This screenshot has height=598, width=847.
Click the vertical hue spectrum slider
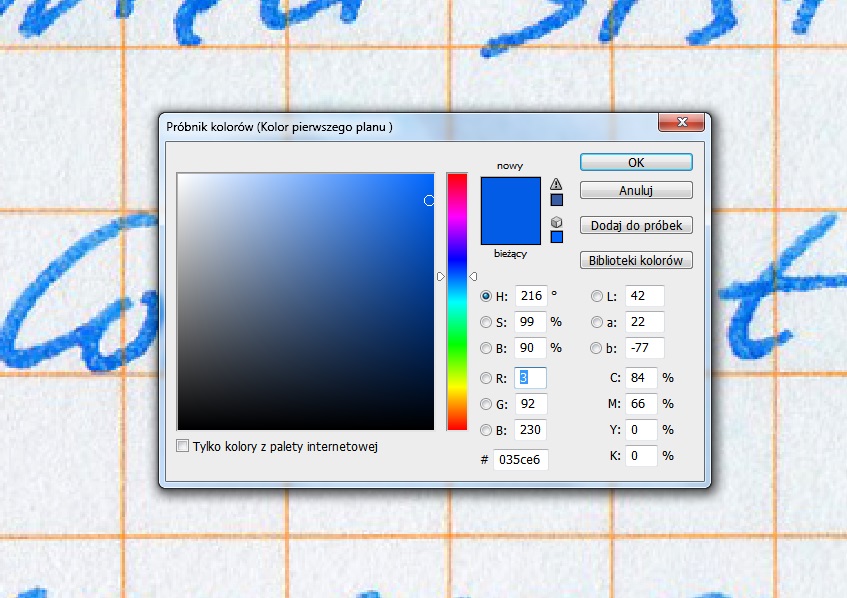pos(457,300)
